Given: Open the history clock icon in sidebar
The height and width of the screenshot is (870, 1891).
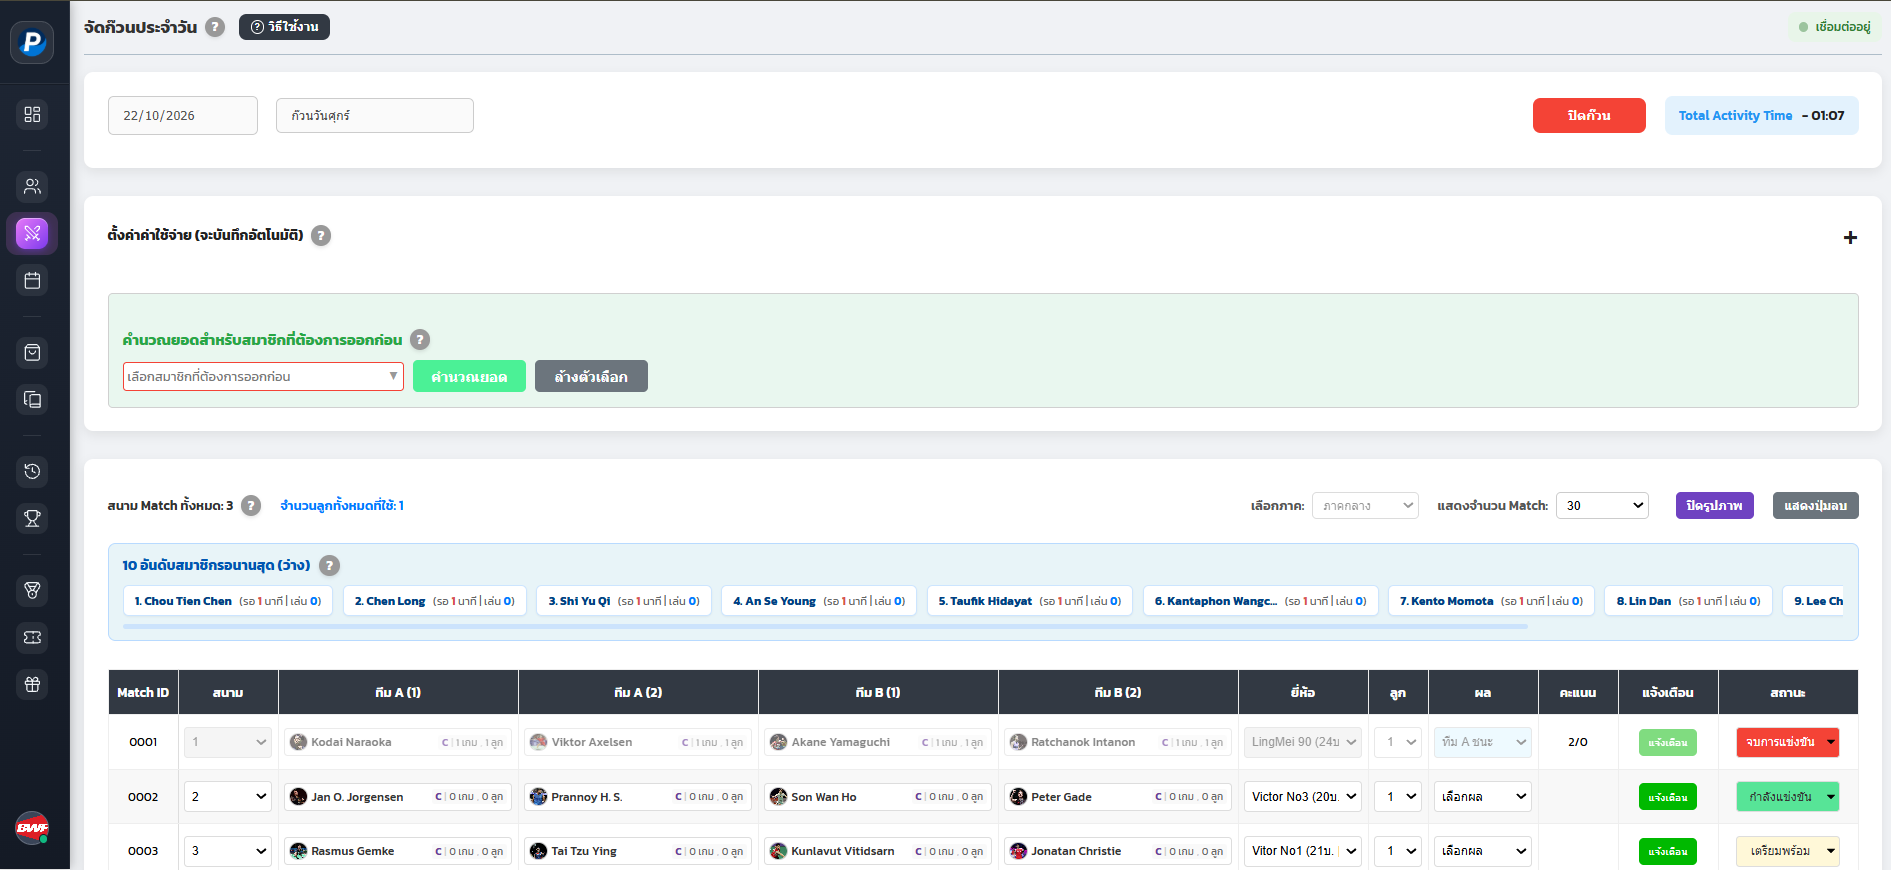Looking at the screenshot, I should point(32,471).
